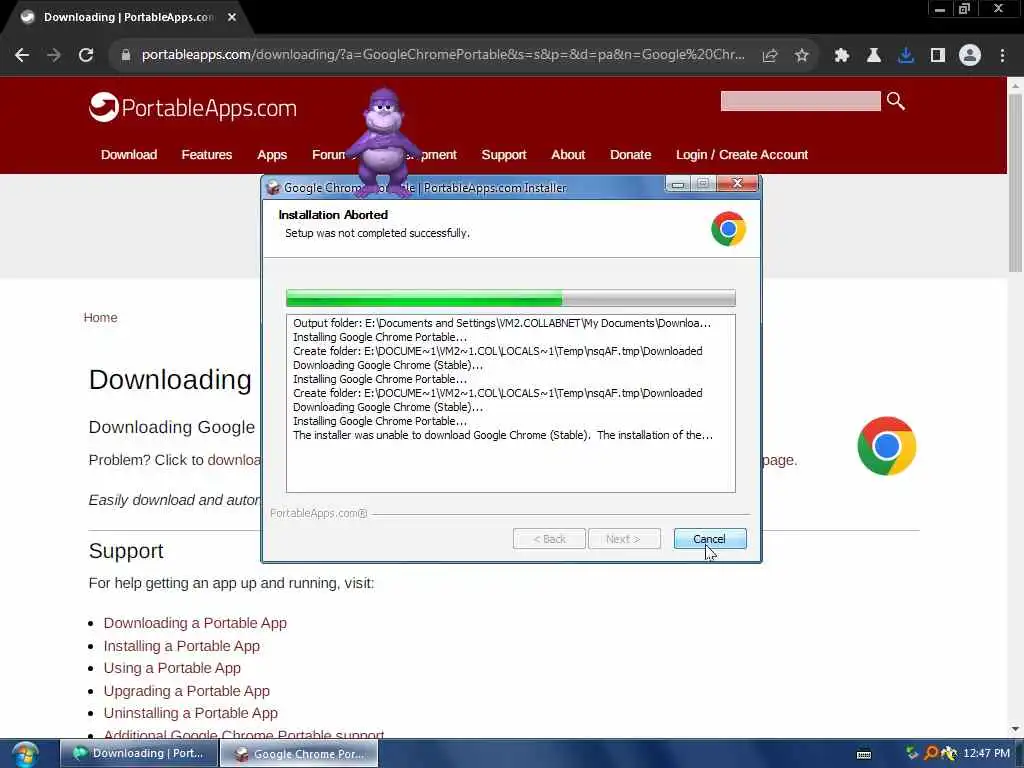Open the Apps menu item
Image resolution: width=1024 pixels, height=768 pixels.
click(272, 155)
